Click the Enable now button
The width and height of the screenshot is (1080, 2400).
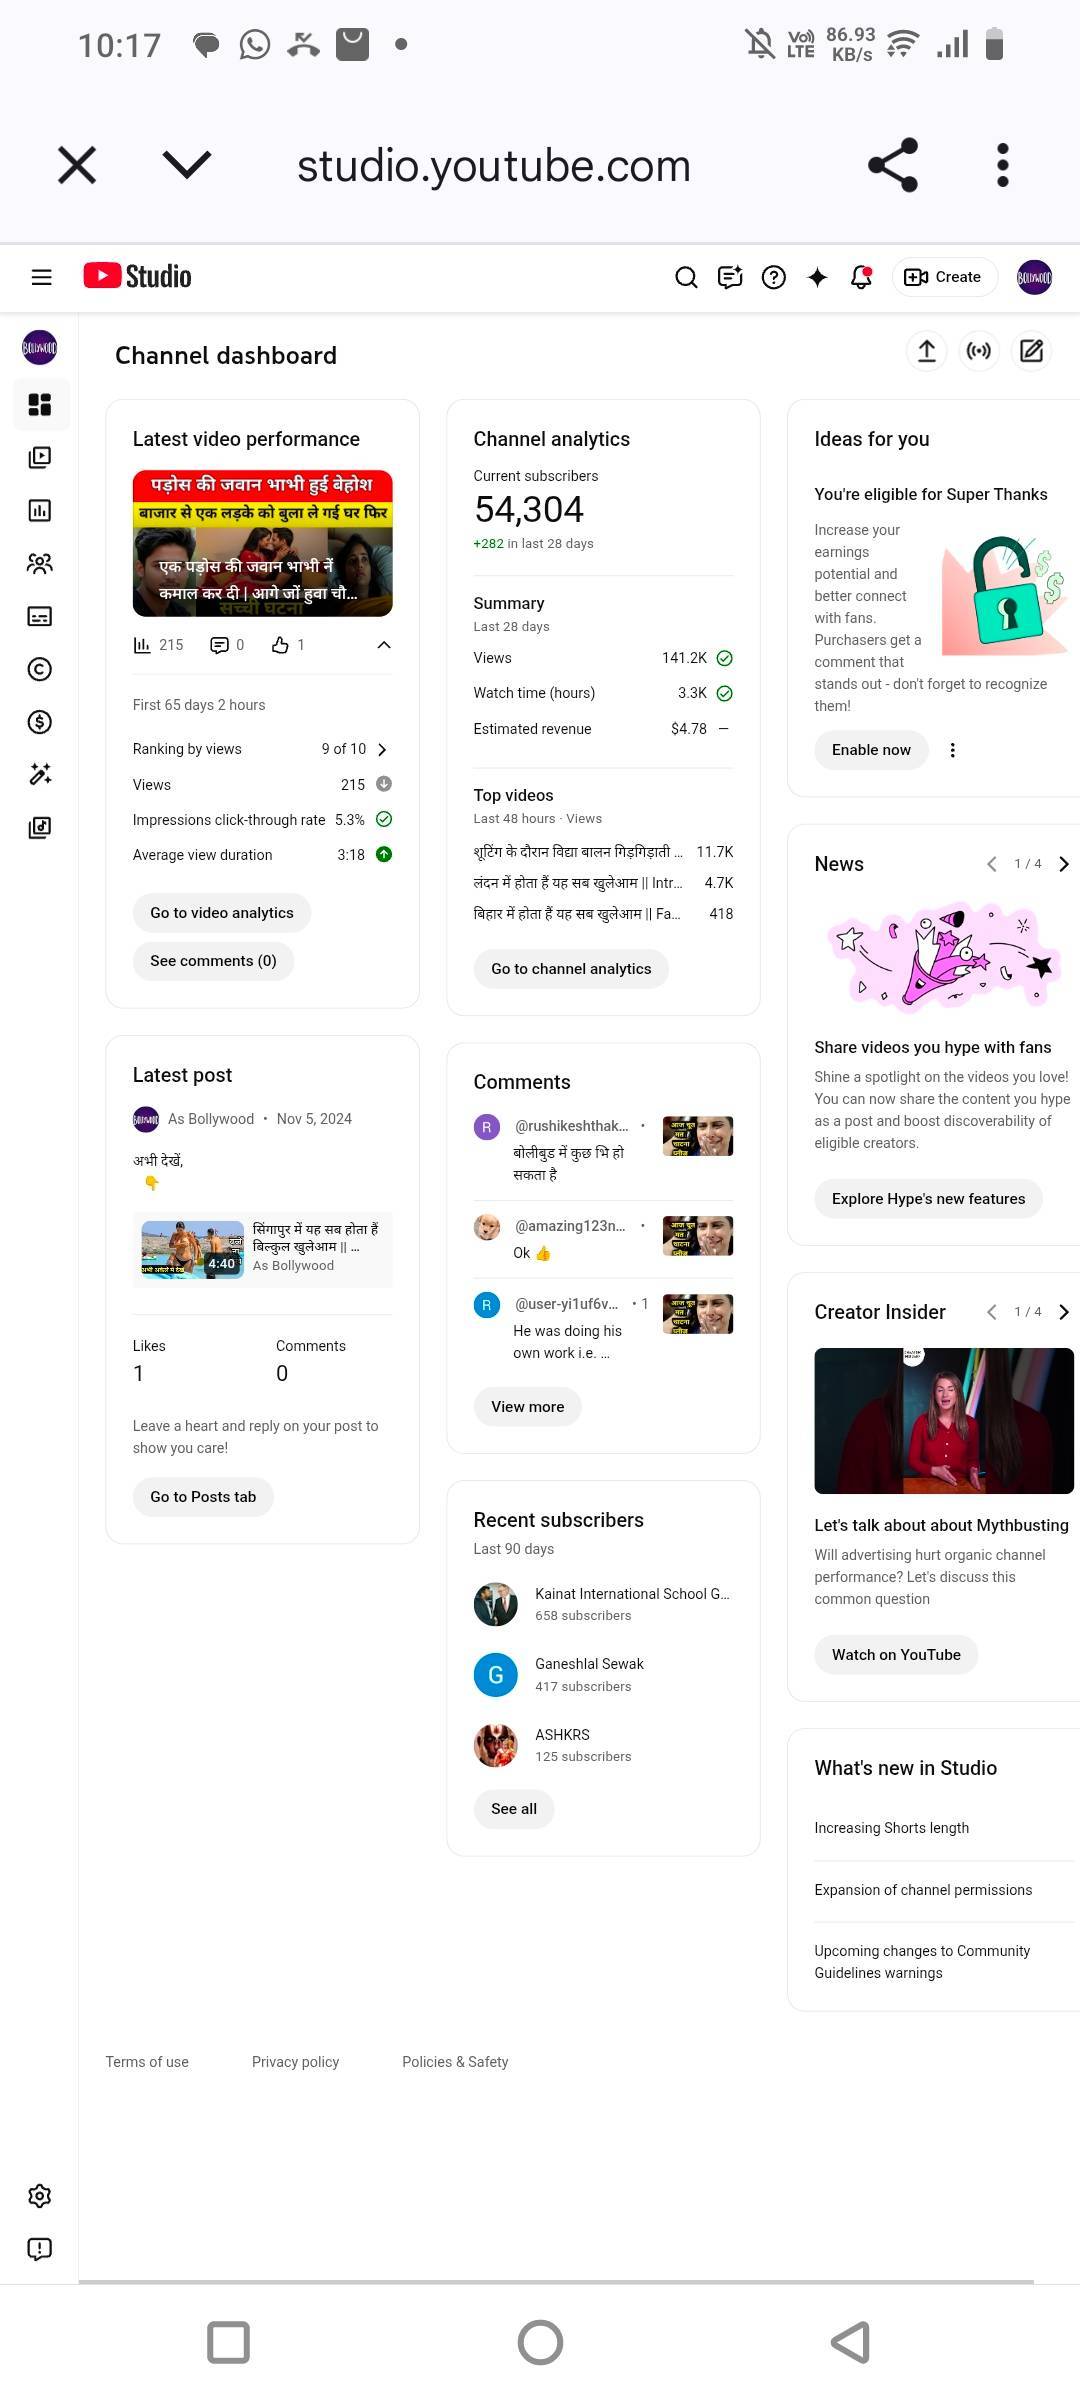(871, 750)
